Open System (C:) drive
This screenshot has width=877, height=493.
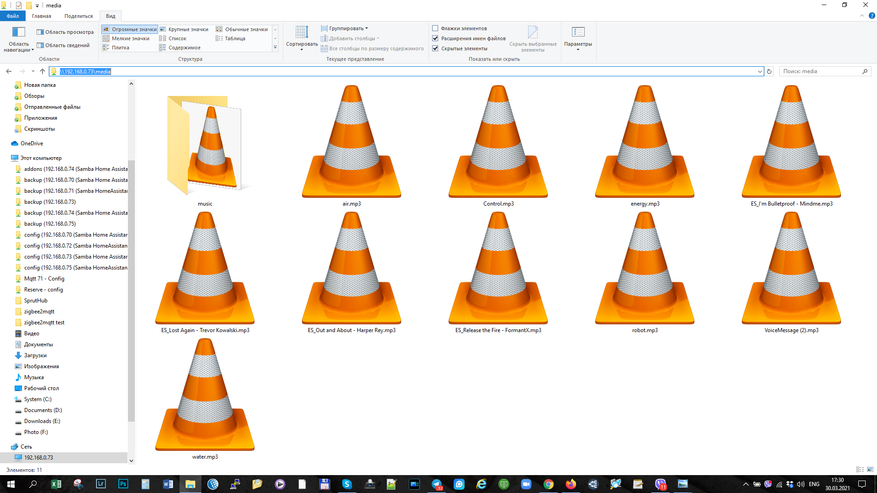pos(33,399)
